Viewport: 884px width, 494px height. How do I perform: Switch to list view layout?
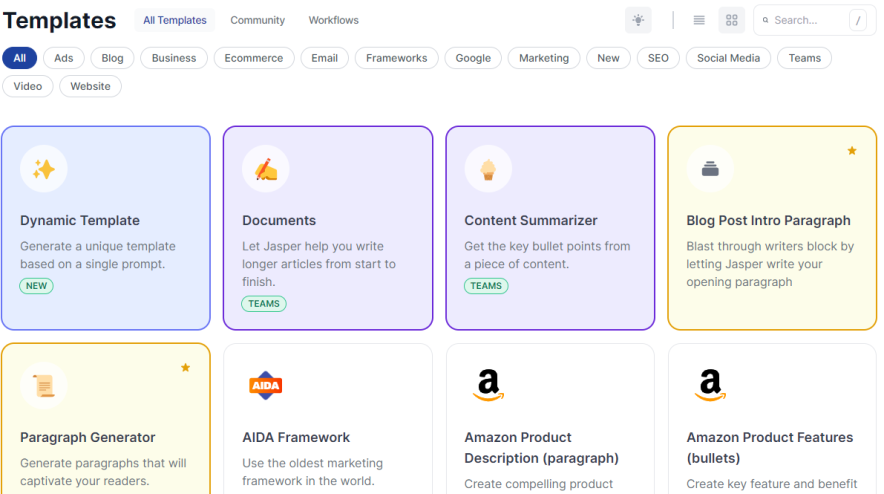tap(699, 20)
